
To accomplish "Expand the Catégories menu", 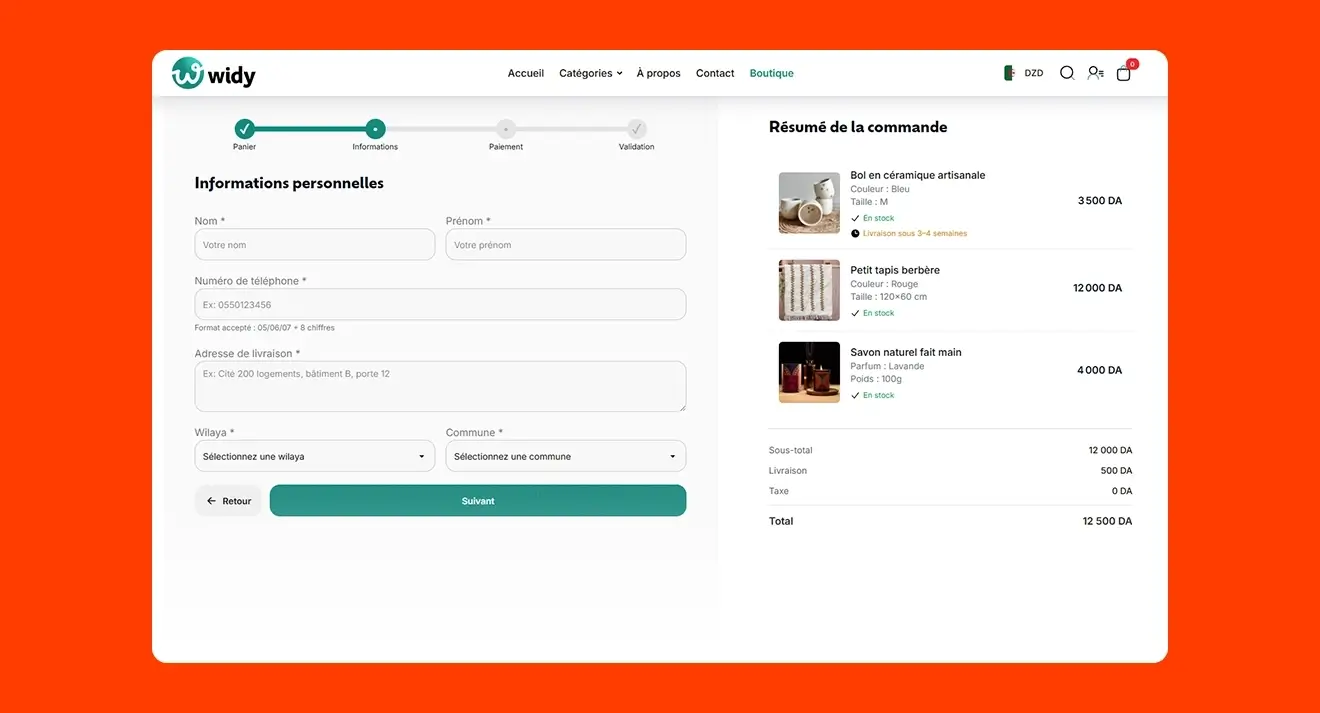I will coord(590,73).
